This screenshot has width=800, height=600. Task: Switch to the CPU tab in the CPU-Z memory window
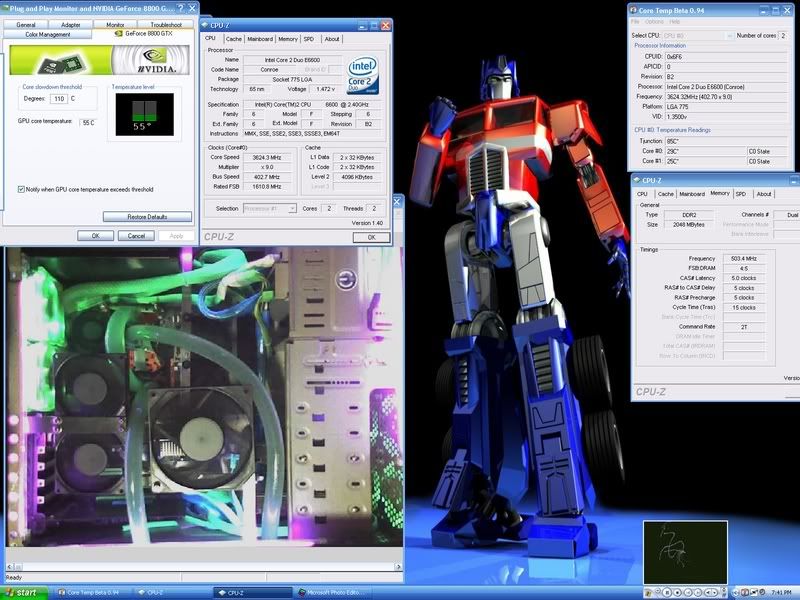642,194
